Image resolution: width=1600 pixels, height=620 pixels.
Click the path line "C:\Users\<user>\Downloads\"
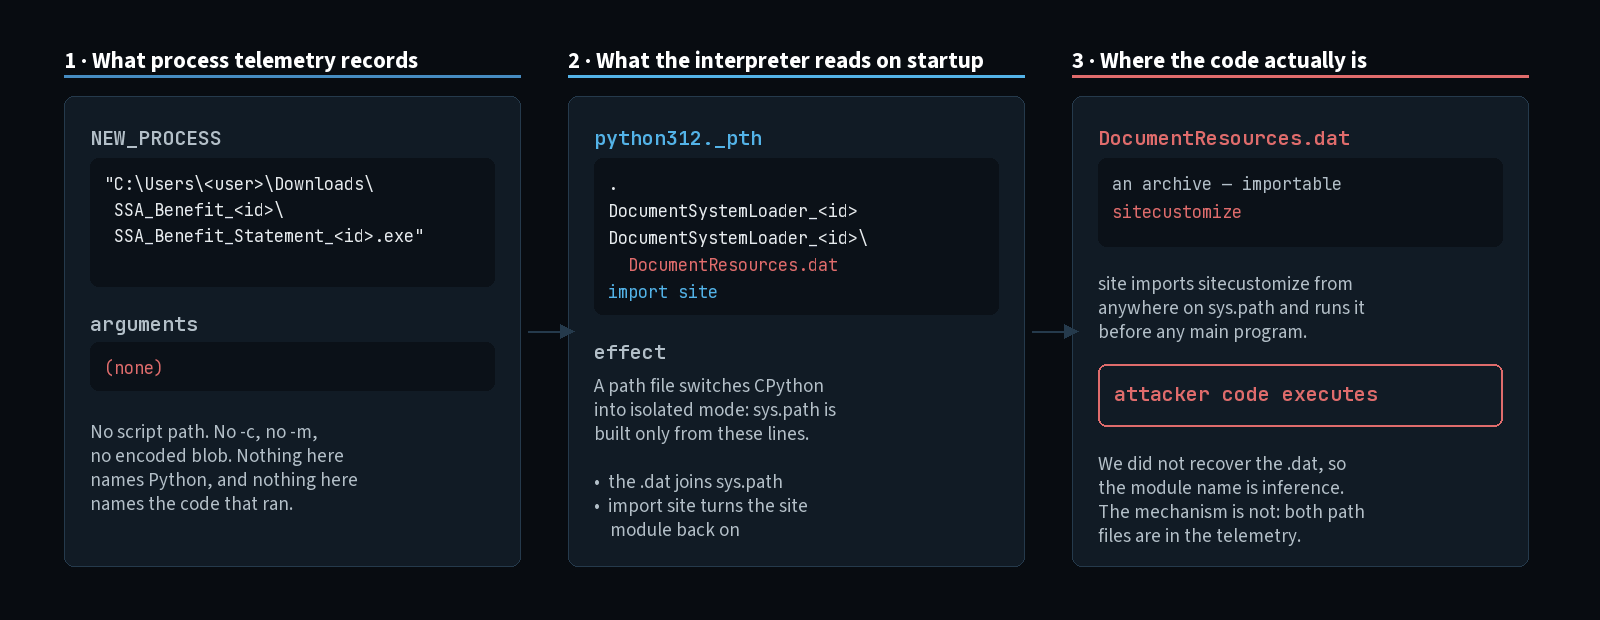239,184
